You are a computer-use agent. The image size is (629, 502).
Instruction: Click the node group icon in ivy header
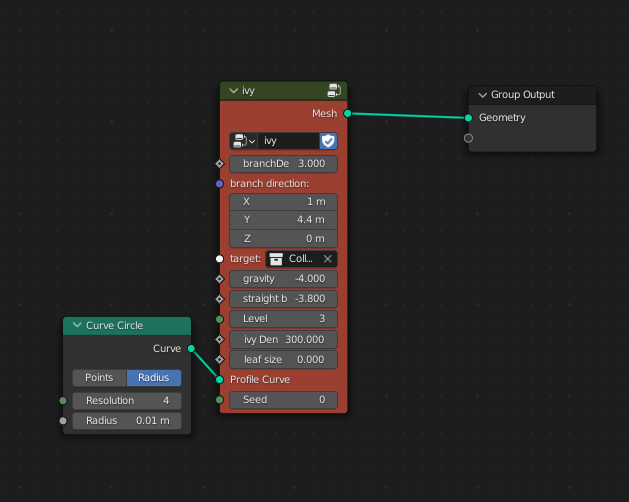334,90
